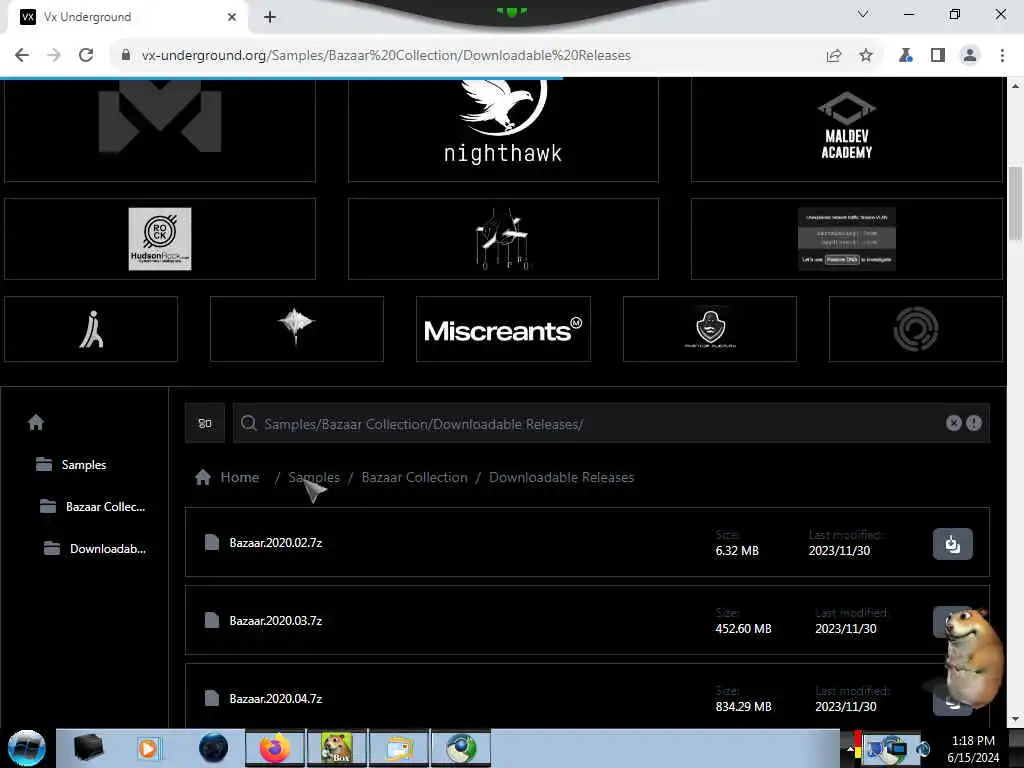Open the hamster Box taskbar app
The height and width of the screenshot is (768, 1024).
click(x=336, y=748)
